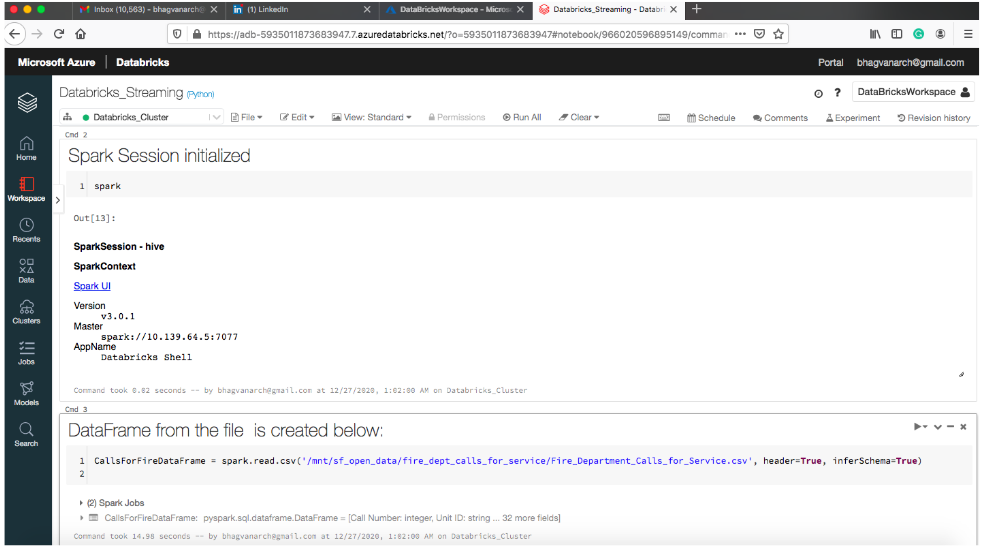Bookmark this page with the star icon
This screenshot has width=986, height=555.
click(778, 34)
